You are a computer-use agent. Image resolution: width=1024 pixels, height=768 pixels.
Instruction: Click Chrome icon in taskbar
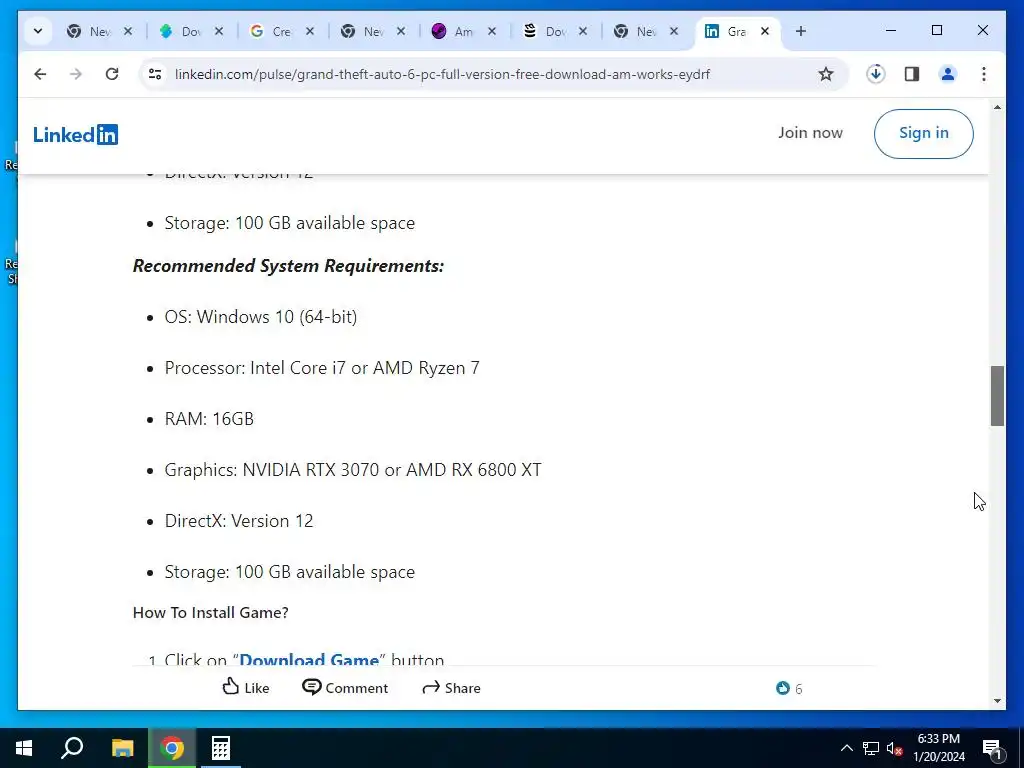[x=172, y=748]
